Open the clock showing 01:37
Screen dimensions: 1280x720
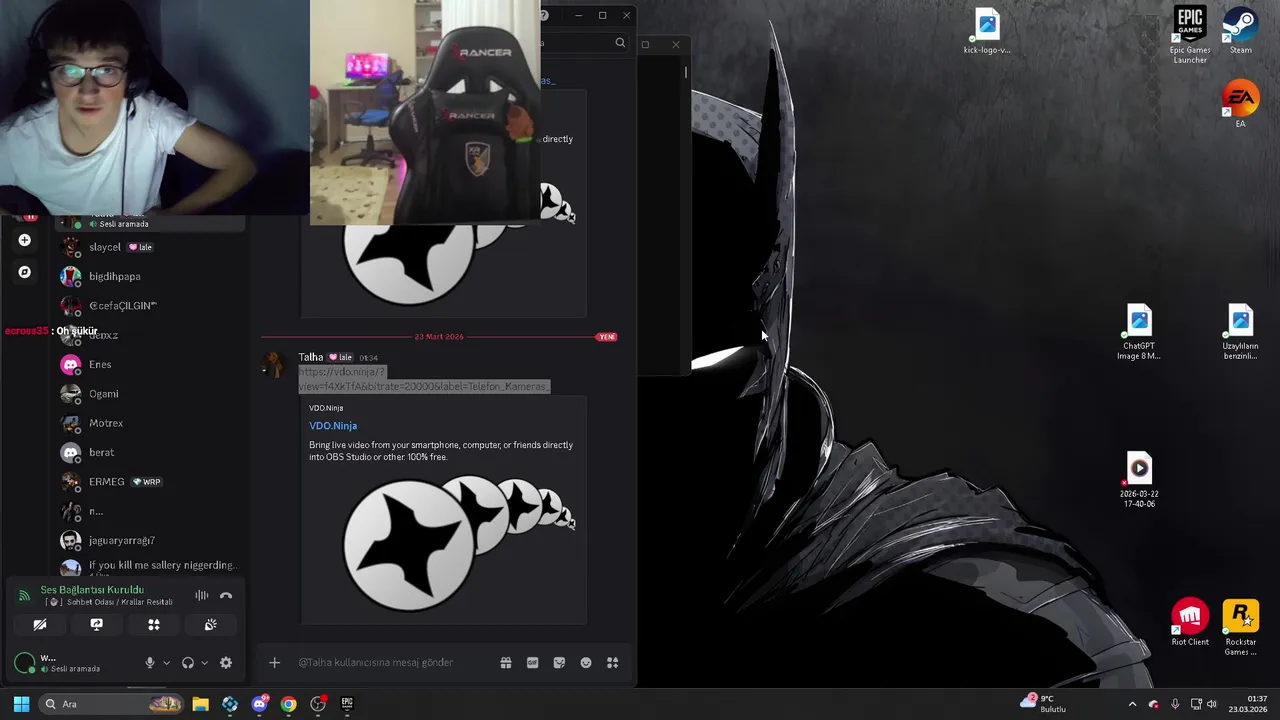point(1249,704)
